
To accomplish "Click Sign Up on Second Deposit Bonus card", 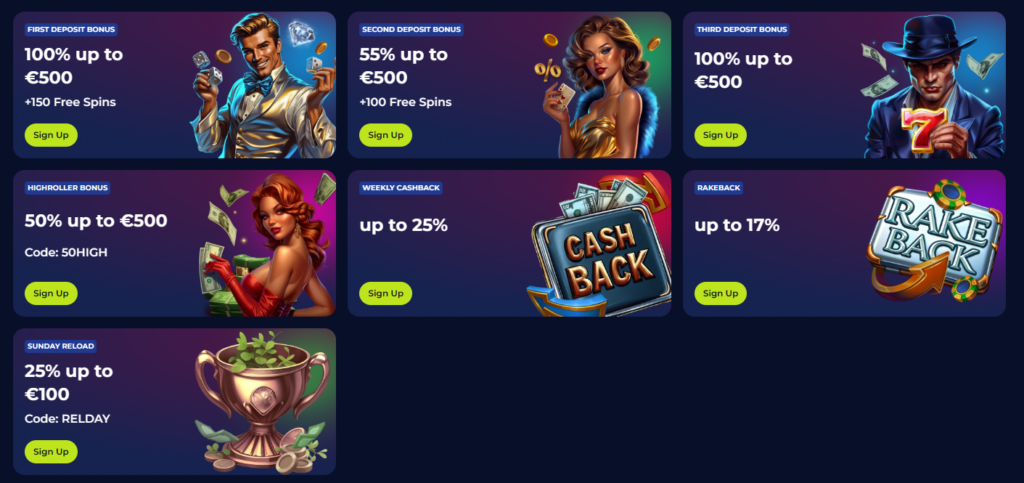I will coord(385,135).
